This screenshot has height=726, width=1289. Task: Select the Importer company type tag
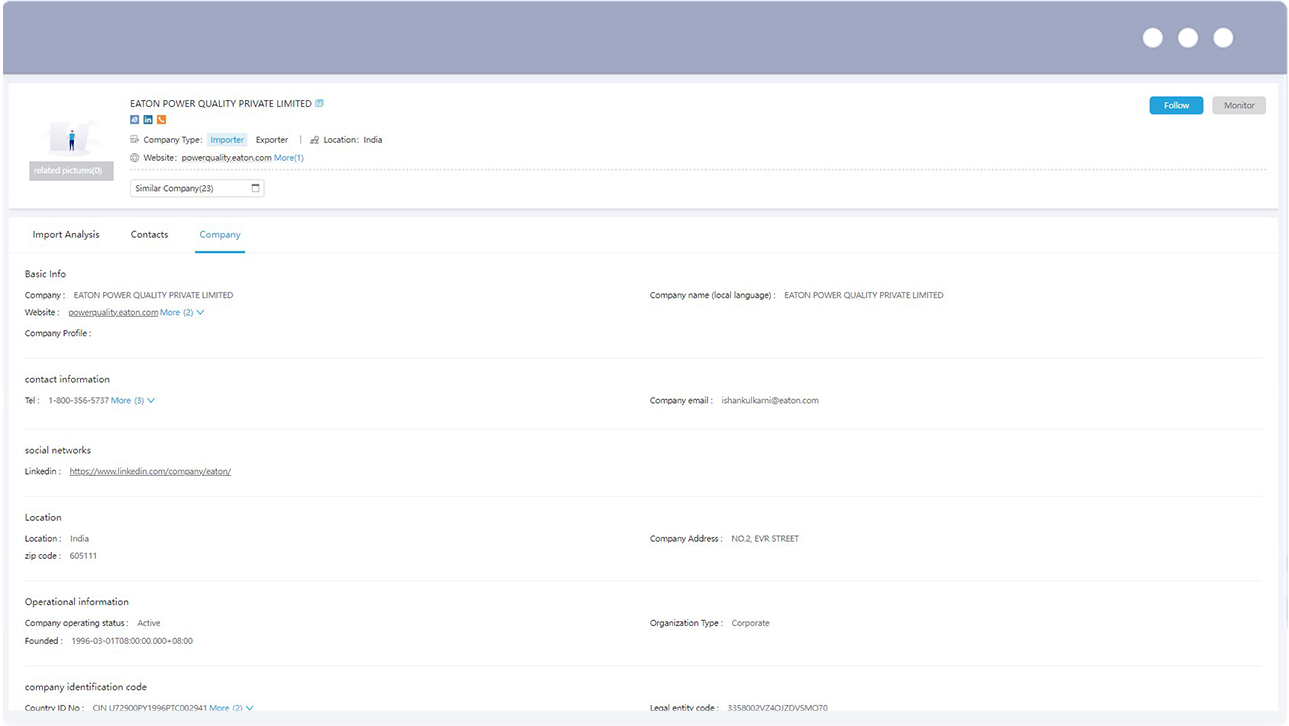coord(227,140)
